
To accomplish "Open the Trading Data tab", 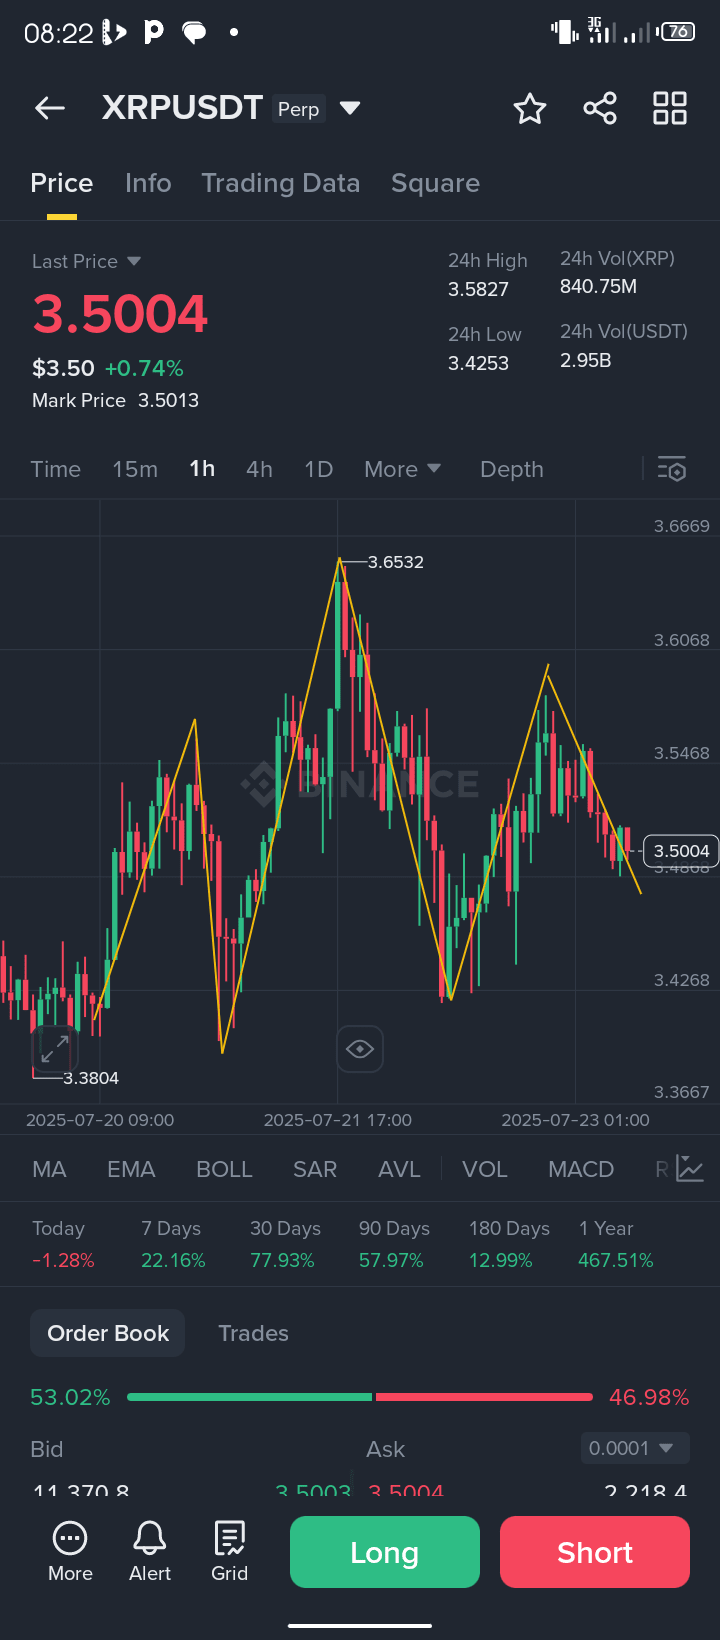I will (x=281, y=183).
